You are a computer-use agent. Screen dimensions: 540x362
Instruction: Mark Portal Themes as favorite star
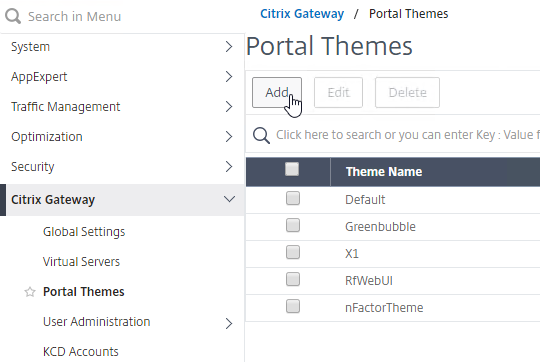pos(30,292)
